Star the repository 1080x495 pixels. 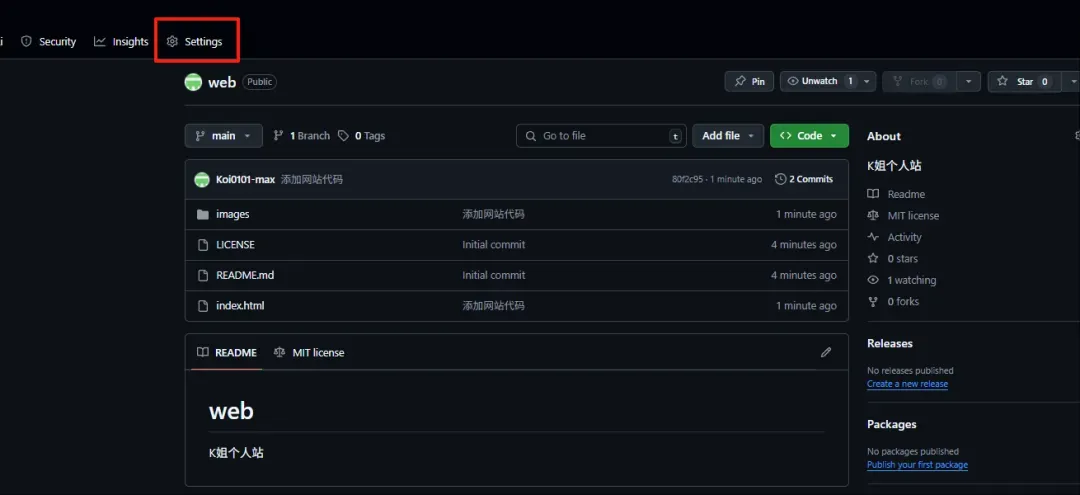[1025, 81]
